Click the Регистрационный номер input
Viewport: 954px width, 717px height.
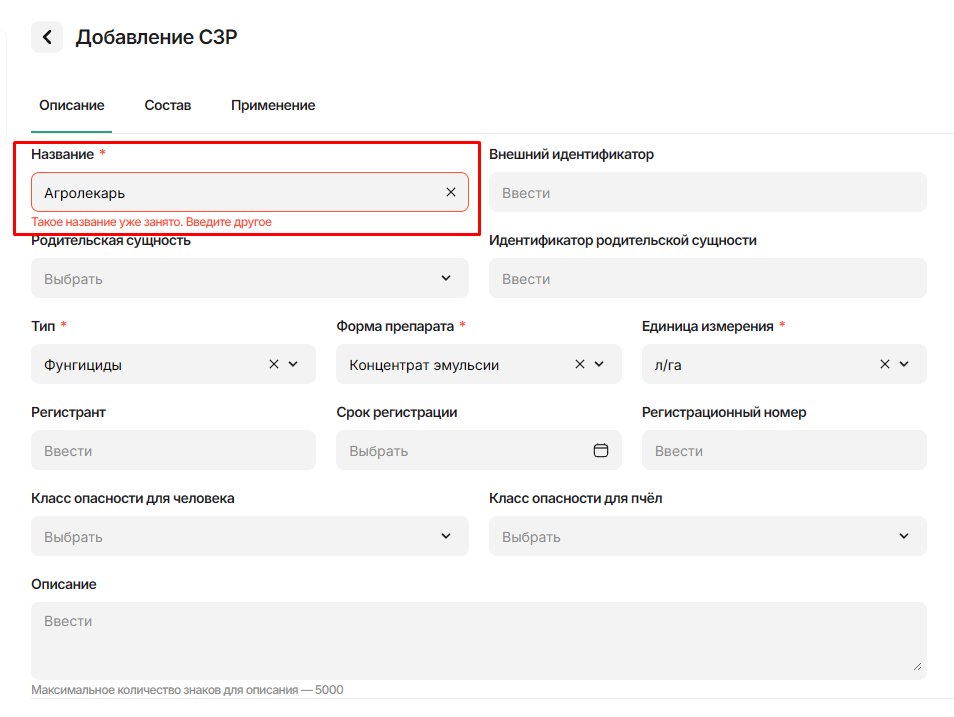pyautogui.click(x=784, y=450)
